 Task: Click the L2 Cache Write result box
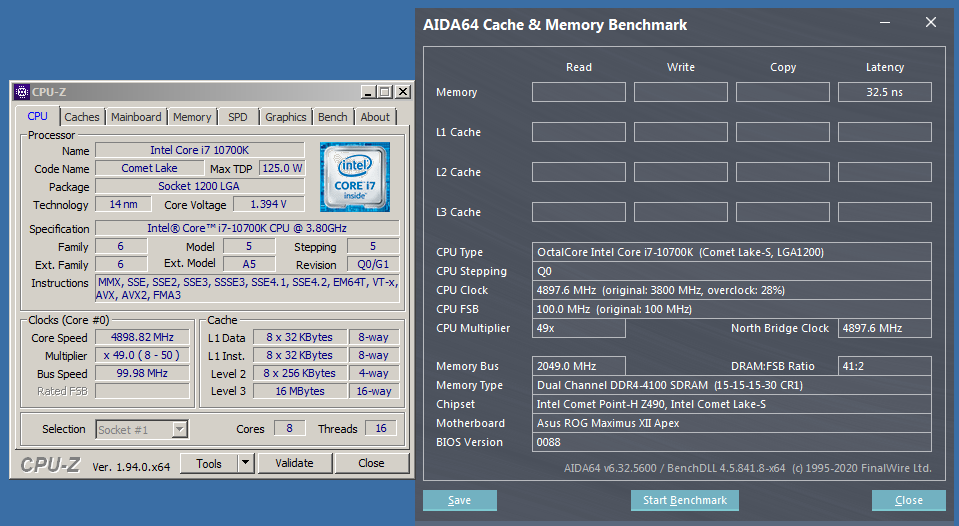tap(681, 172)
